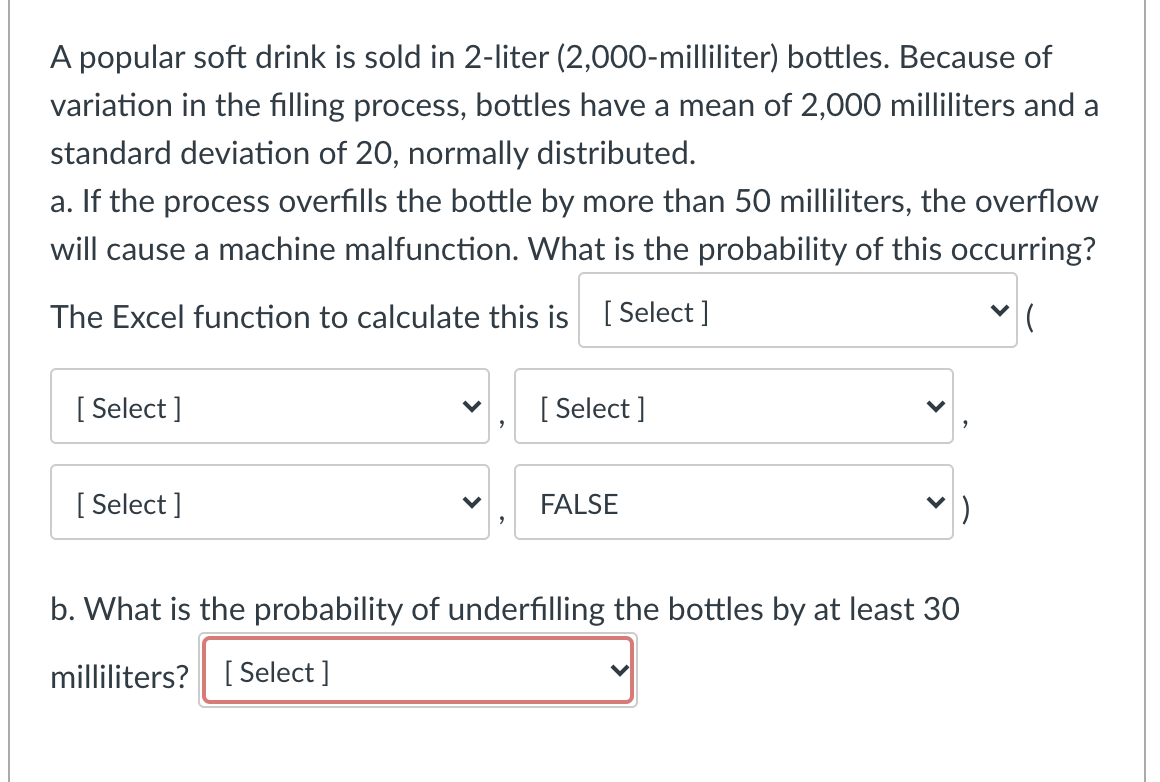1160x782 pixels.
Task: Click the dropdown arrow inside the red-highlighted Select
Action: click(x=618, y=670)
